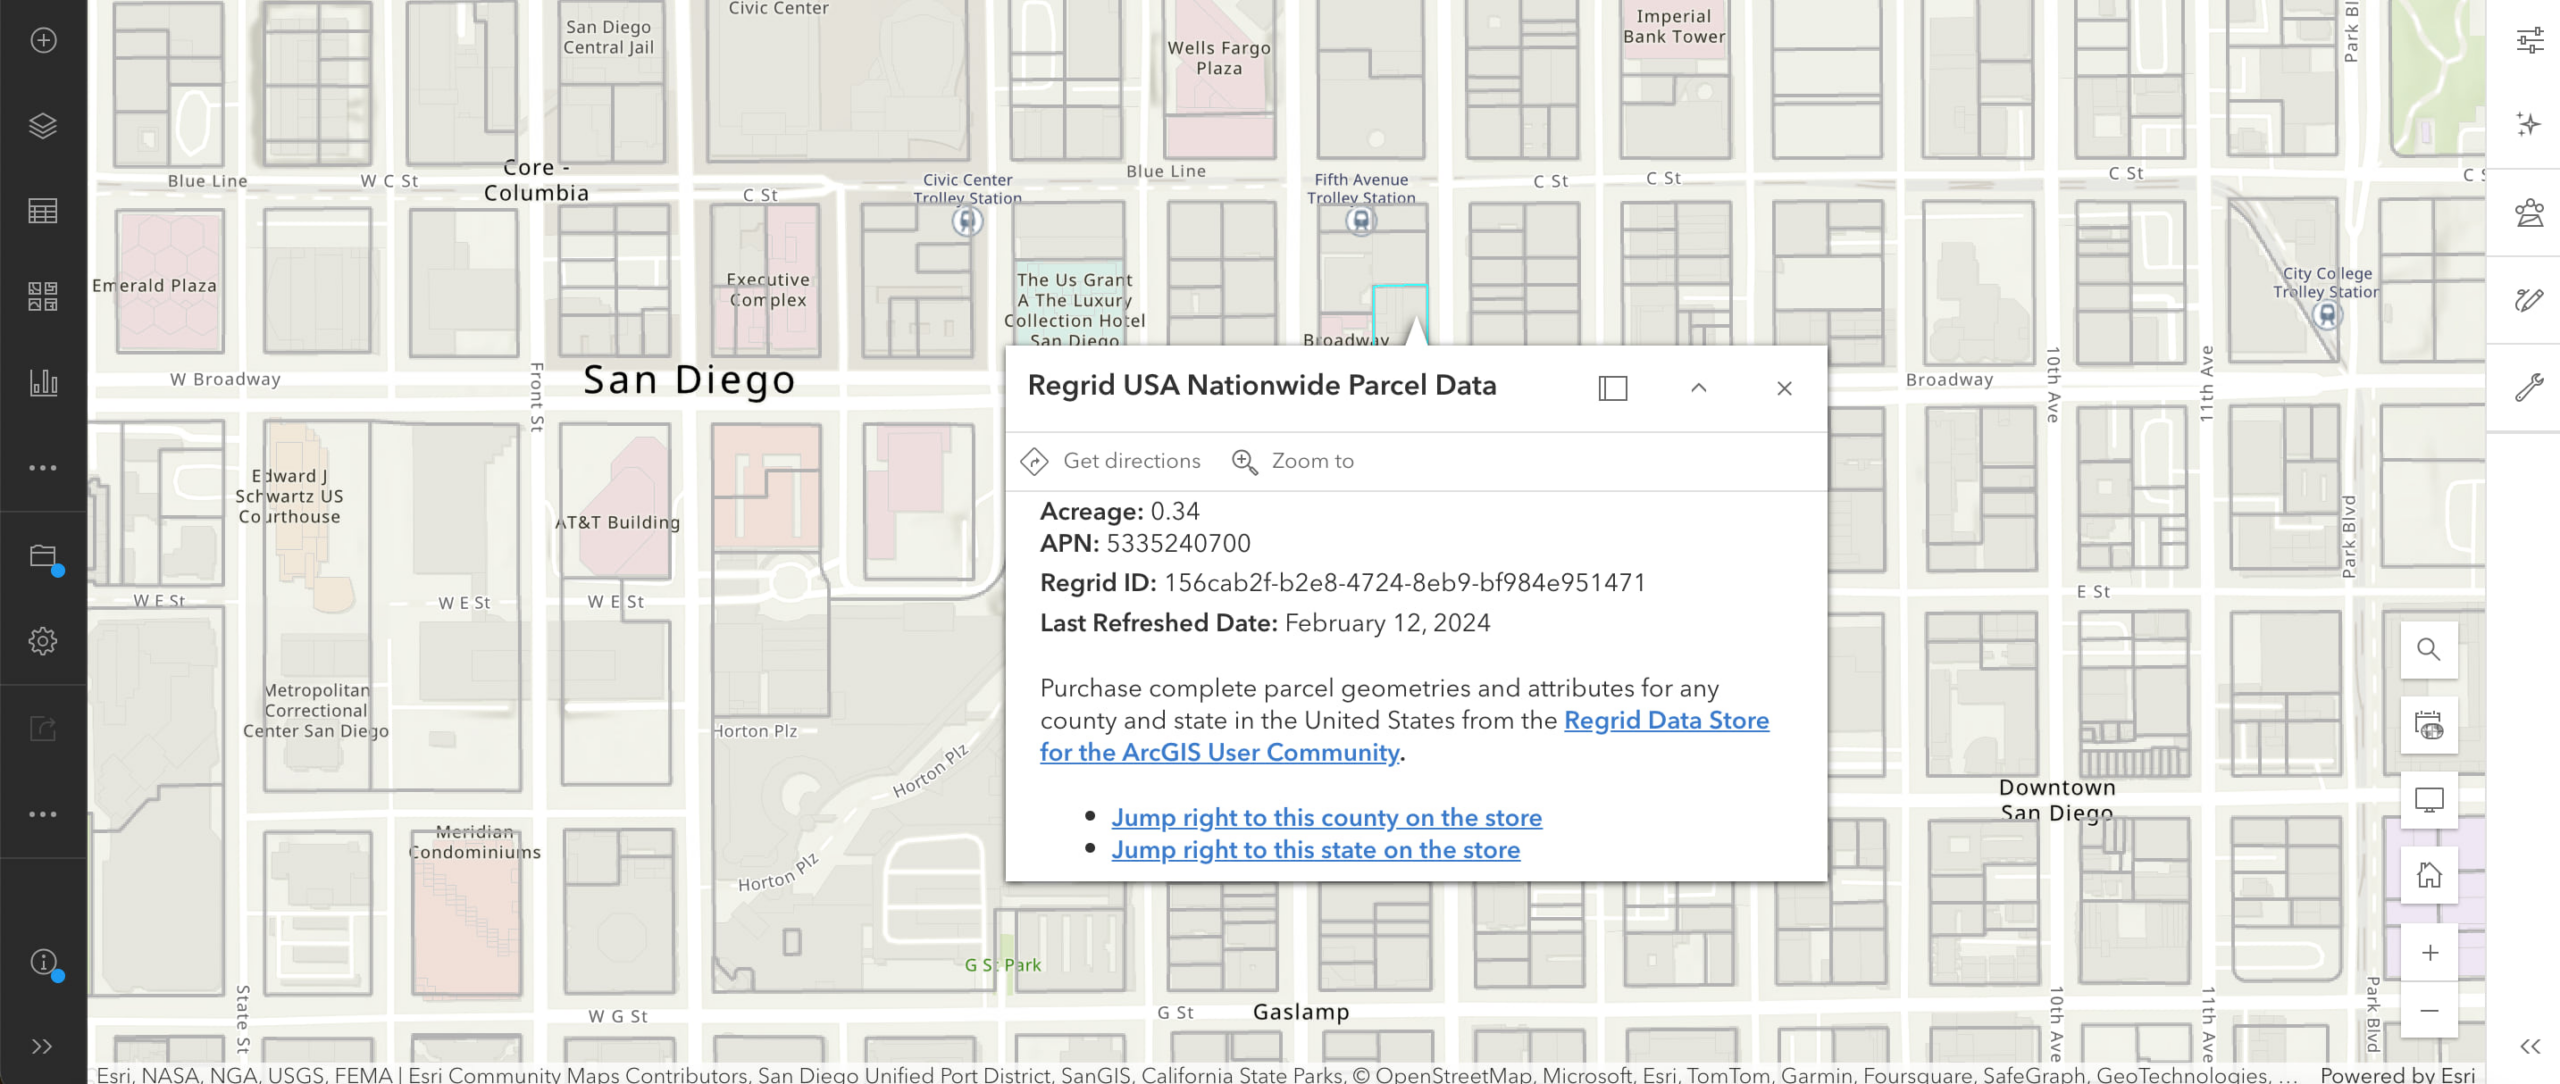Click Jump right to this county link

click(1326, 817)
